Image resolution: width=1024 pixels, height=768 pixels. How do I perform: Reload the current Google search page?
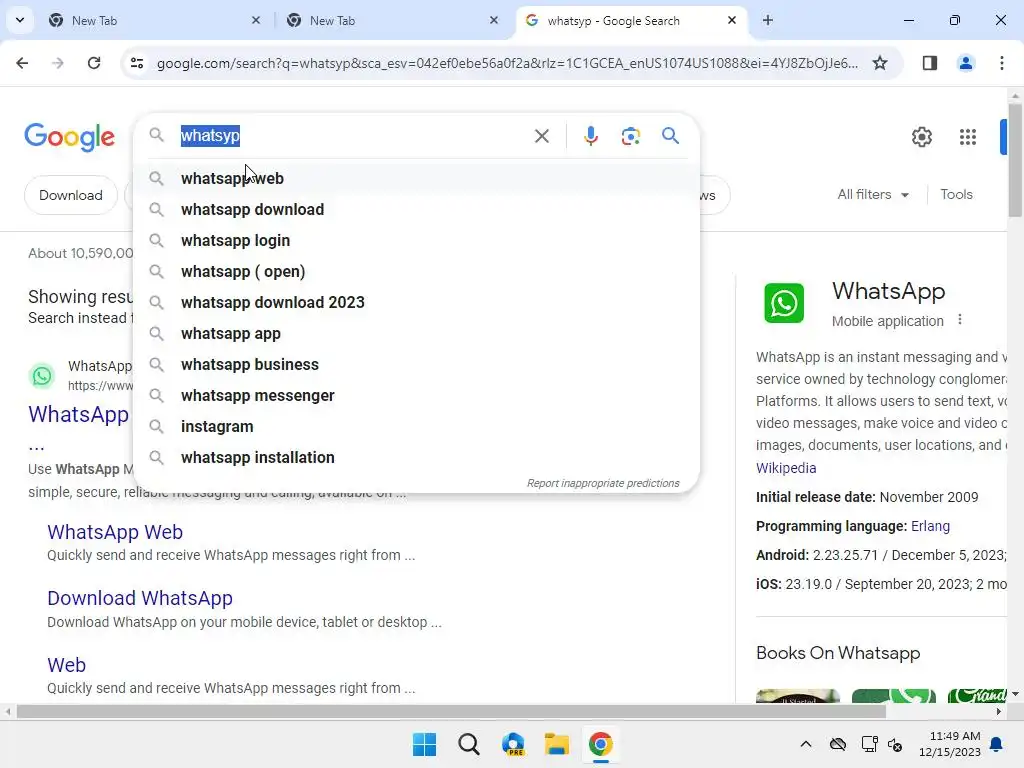(x=94, y=63)
